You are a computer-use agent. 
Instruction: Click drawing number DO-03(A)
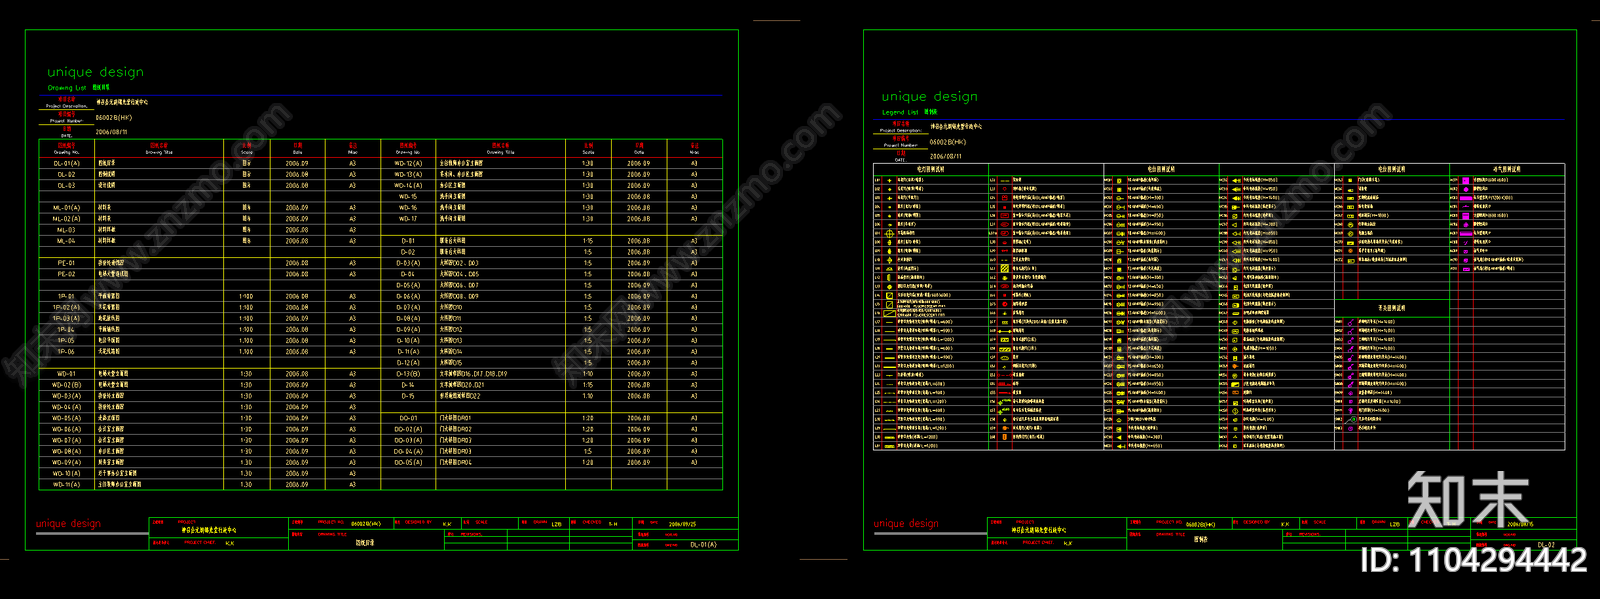coord(408,441)
